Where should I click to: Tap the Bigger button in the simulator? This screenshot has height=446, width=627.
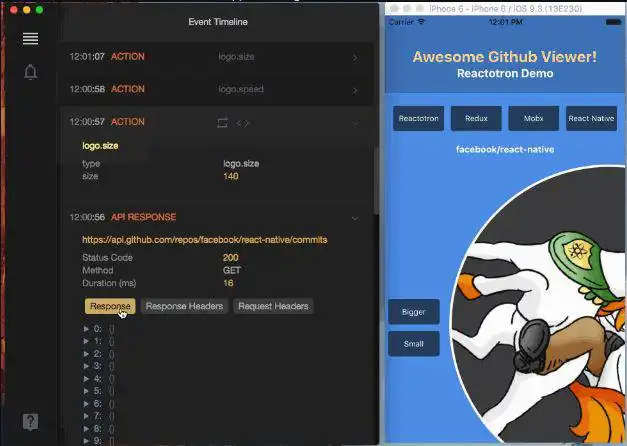[414, 312]
